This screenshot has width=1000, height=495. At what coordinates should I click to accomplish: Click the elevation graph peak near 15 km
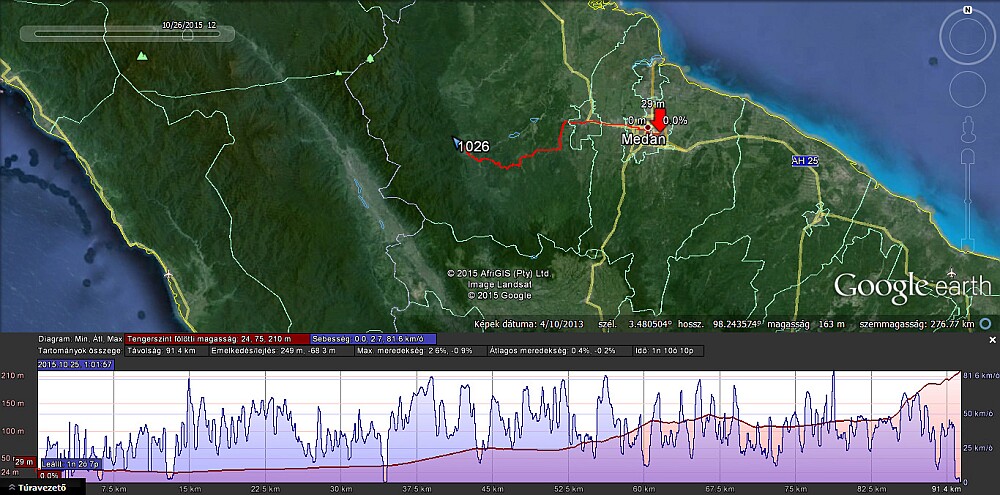click(x=188, y=382)
